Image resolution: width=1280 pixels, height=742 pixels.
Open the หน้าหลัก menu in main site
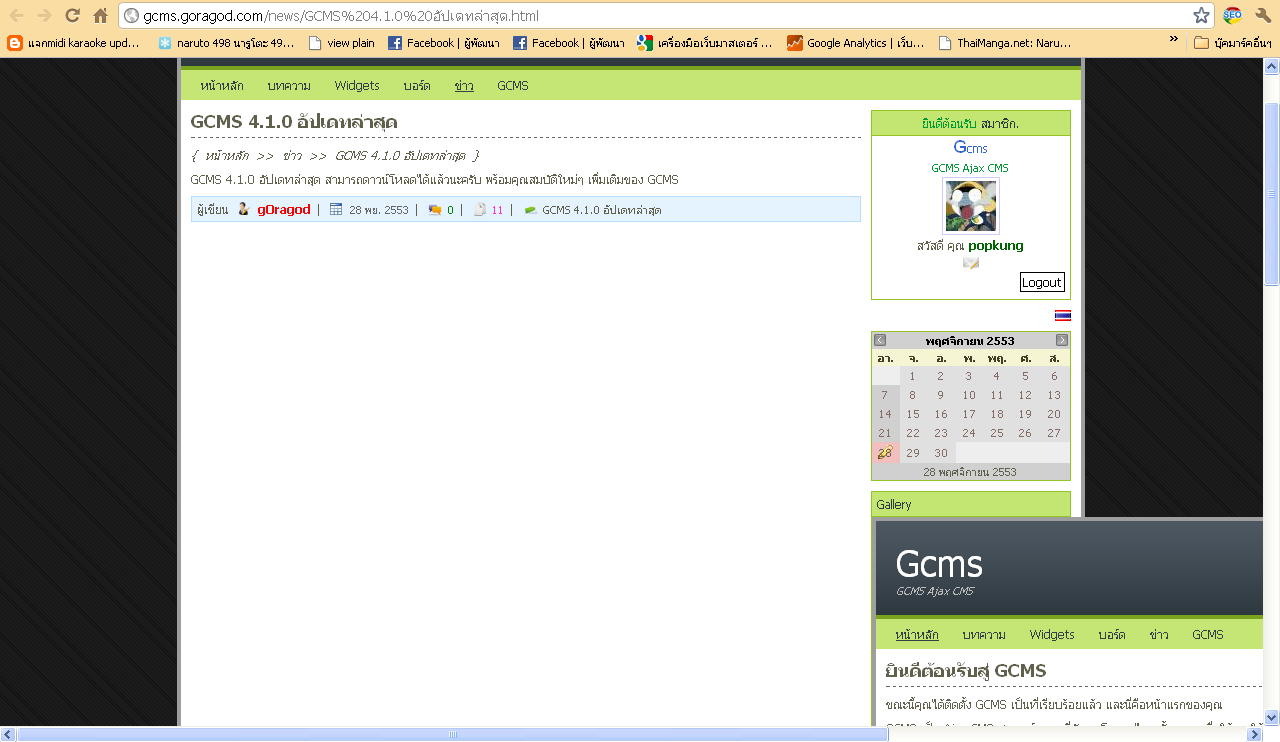click(221, 86)
